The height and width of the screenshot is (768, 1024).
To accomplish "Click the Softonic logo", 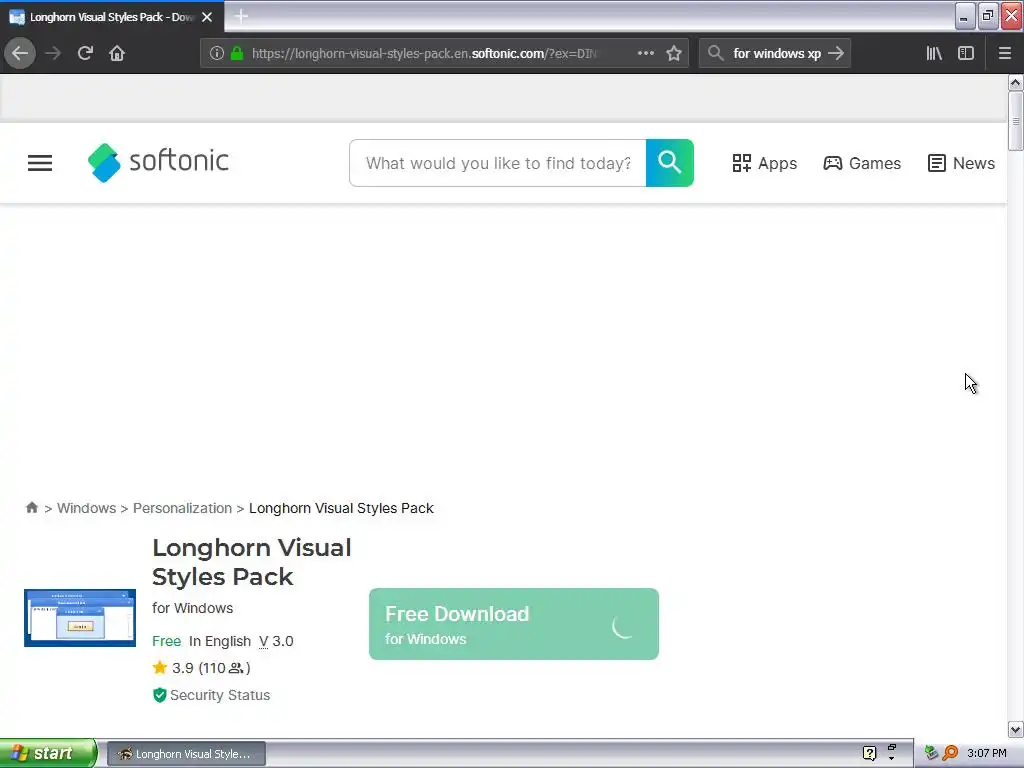I will coord(158,162).
